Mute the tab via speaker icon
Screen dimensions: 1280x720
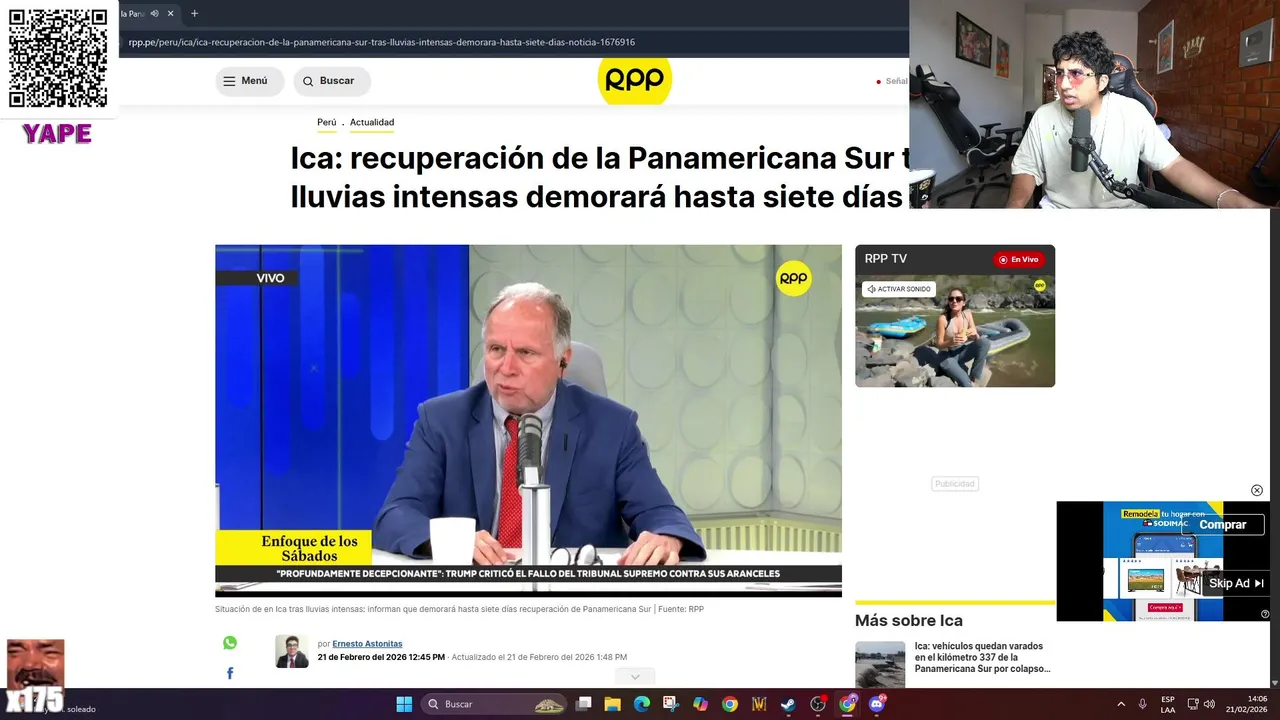(x=155, y=14)
